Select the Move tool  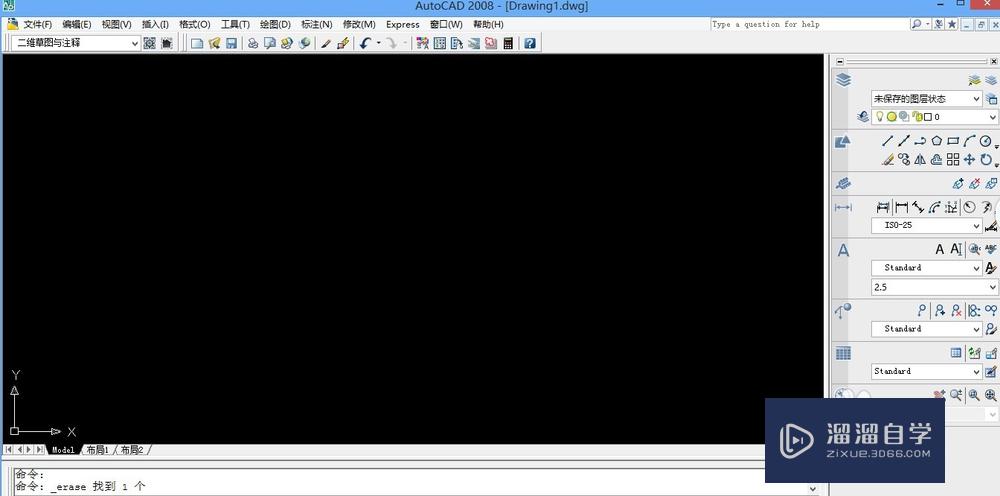(x=969, y=159)
